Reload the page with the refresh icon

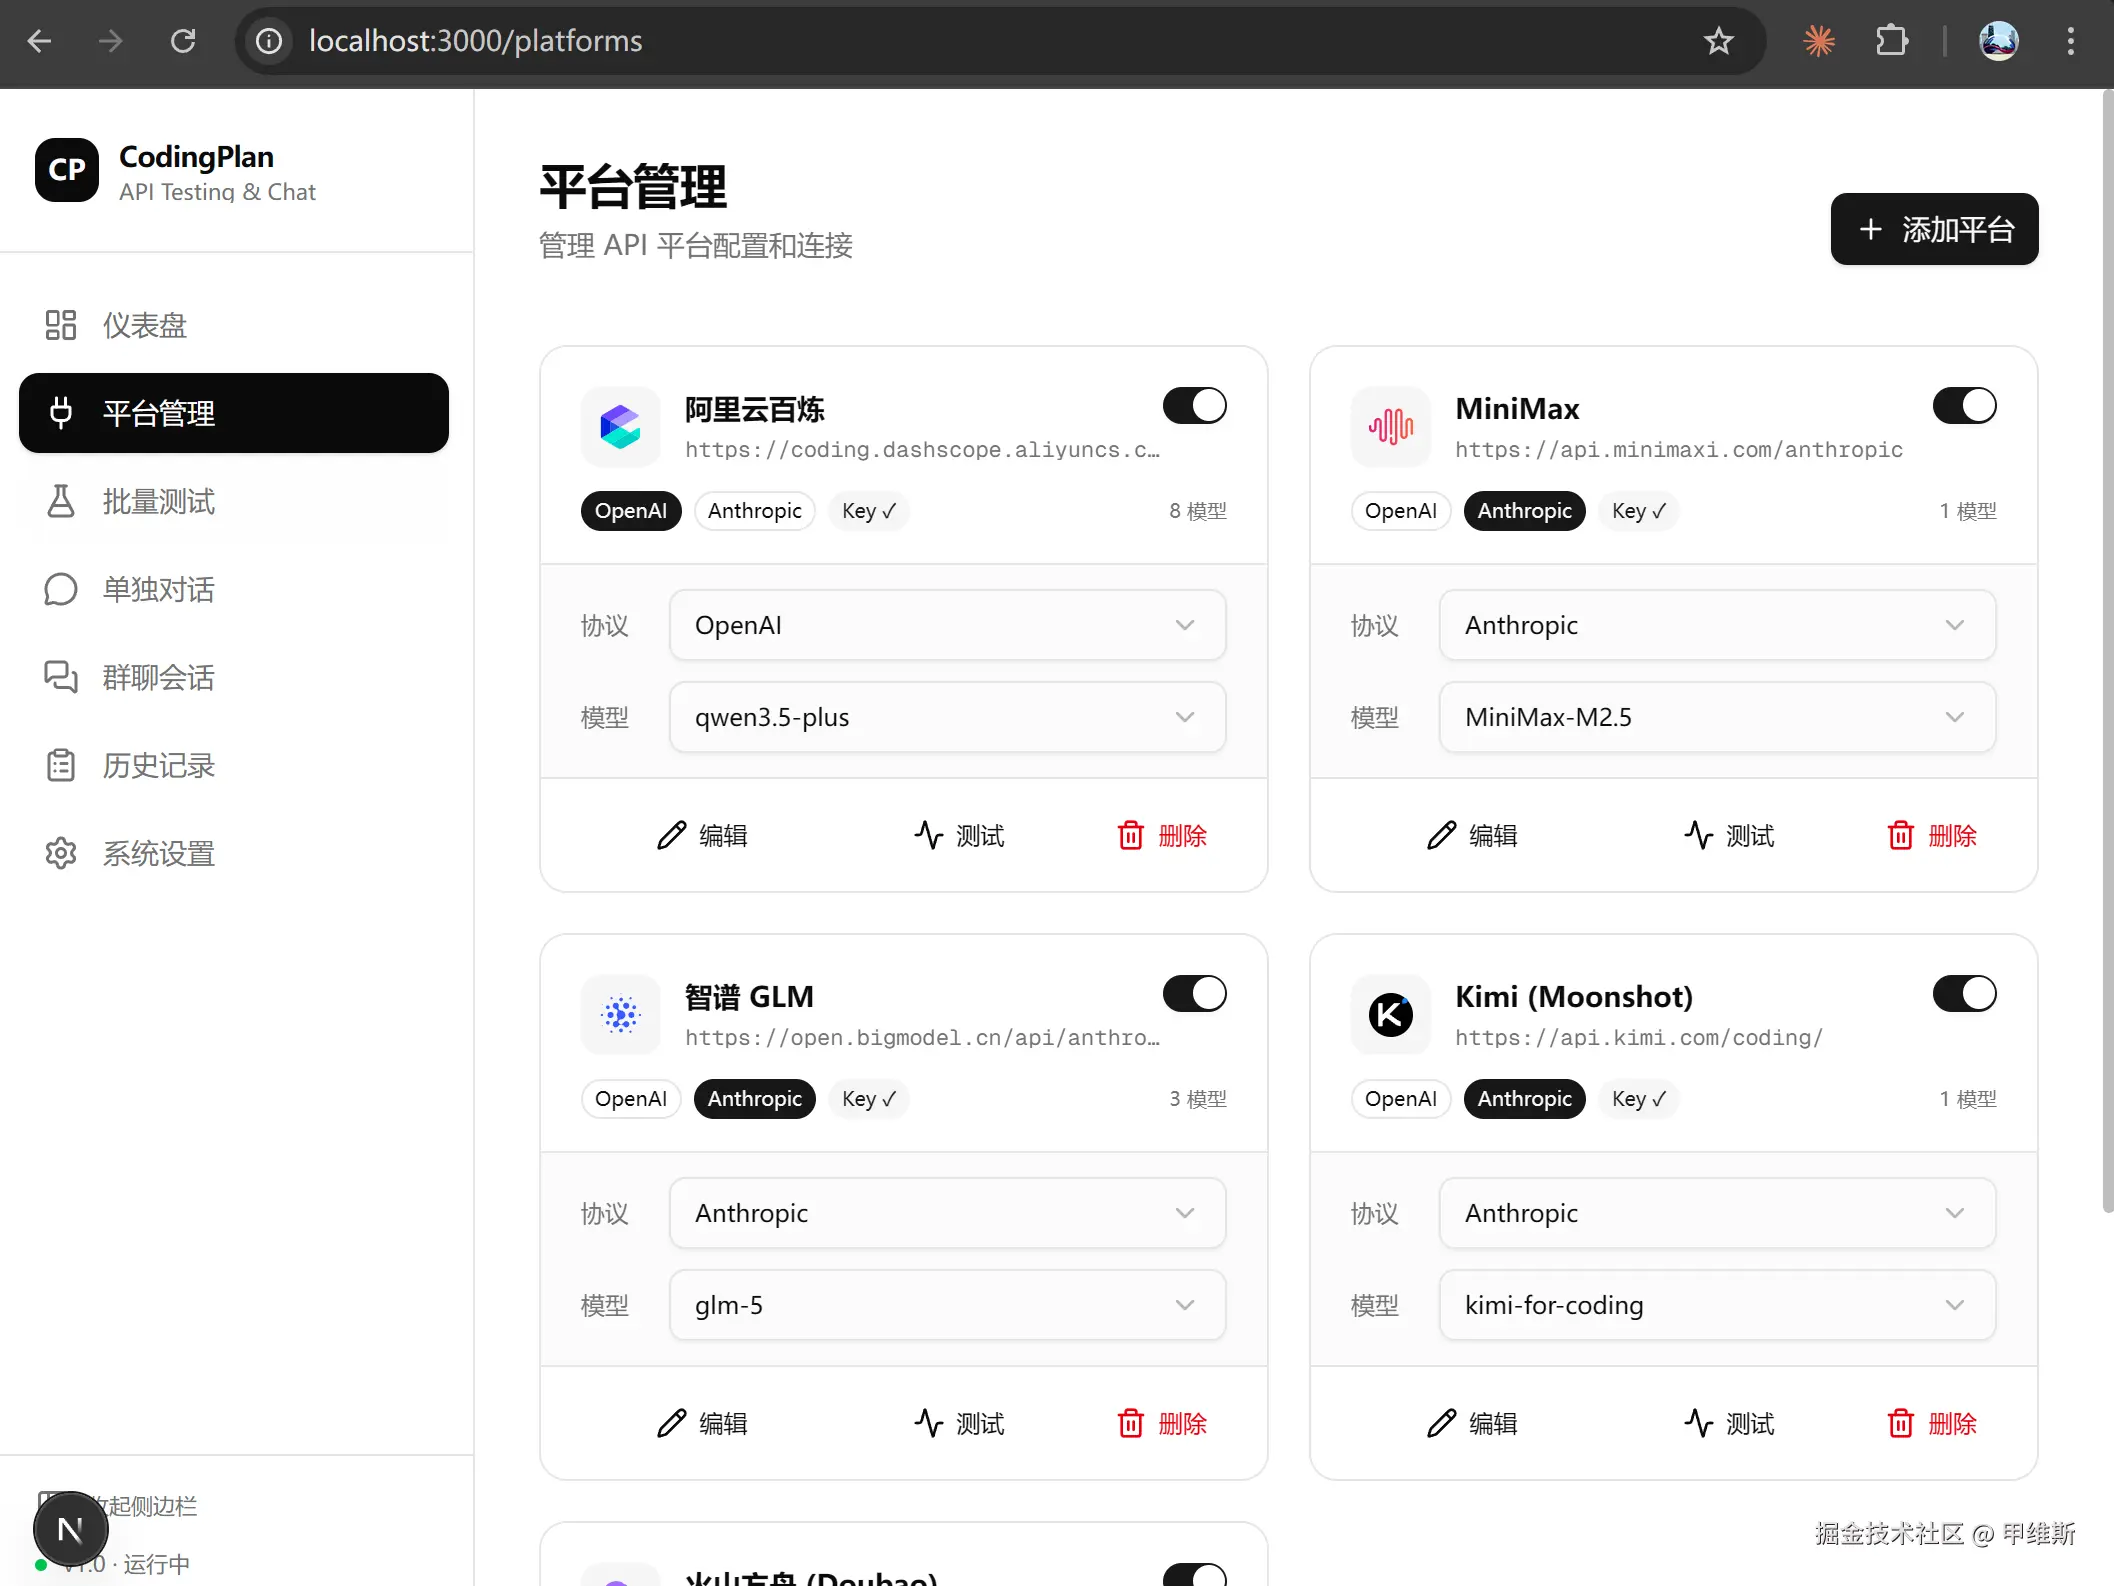coord(183,41)
